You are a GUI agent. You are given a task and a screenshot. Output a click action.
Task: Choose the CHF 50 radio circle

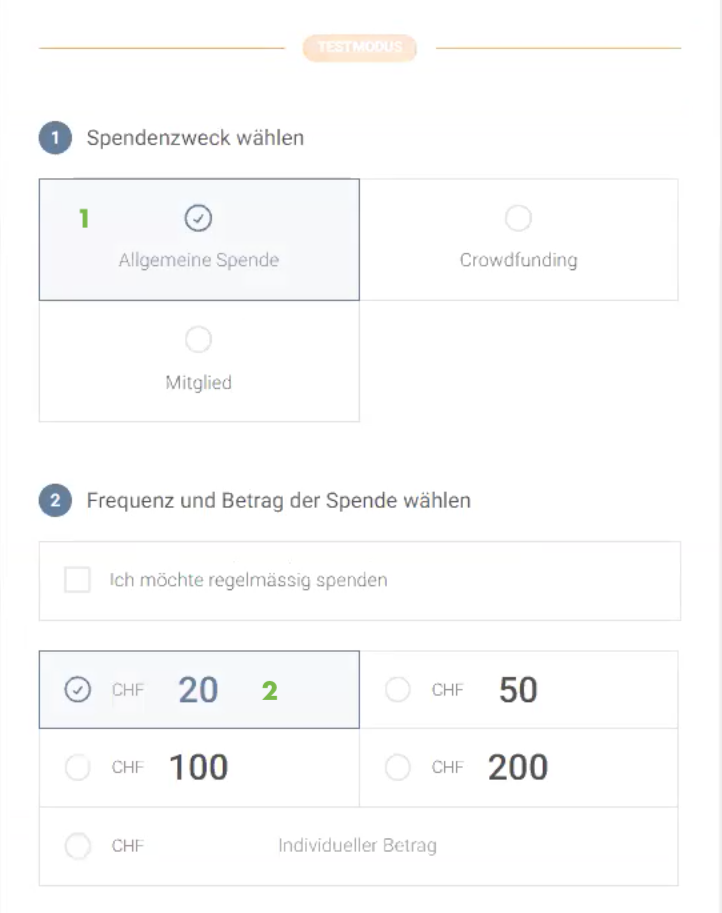398,690
